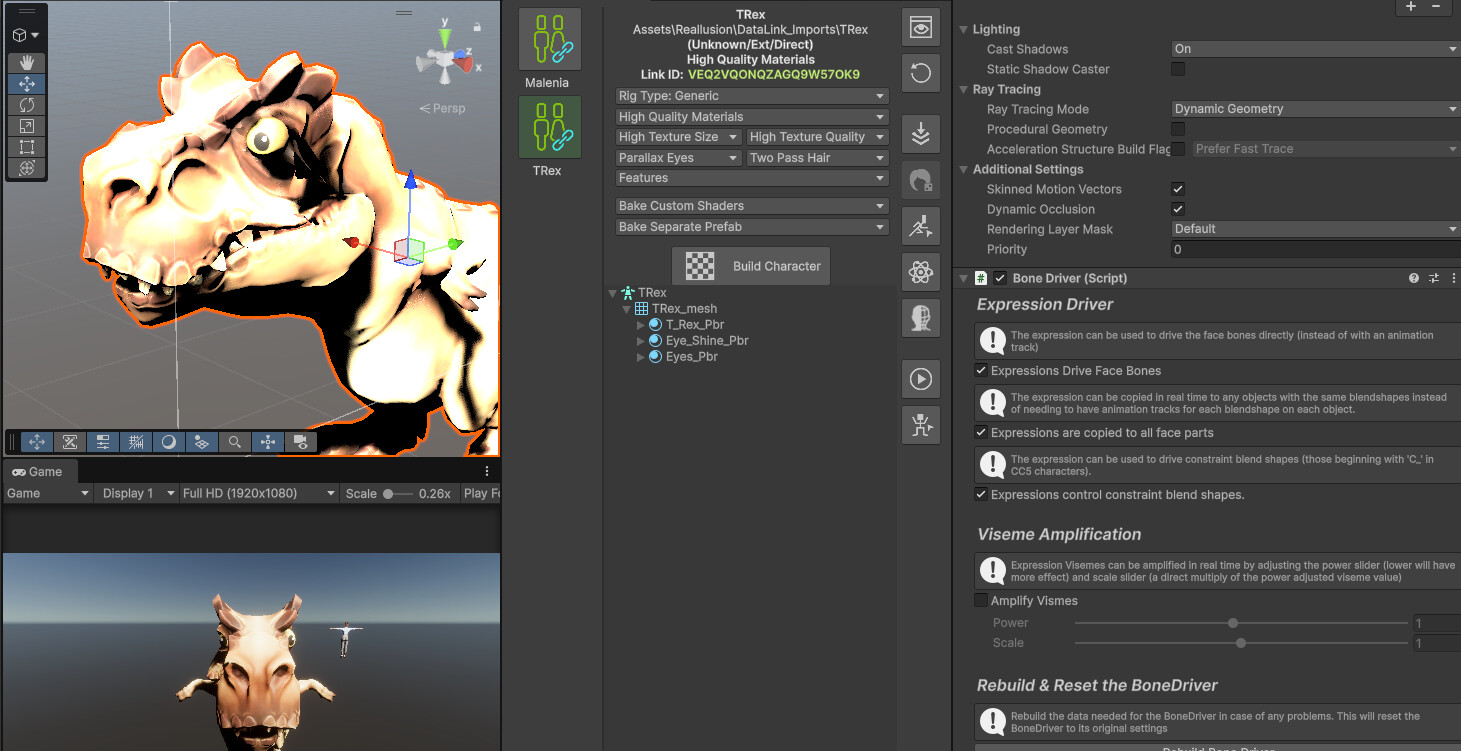Click the Link ID code text
The width and height of the screenshot is (1461, 751).
[774, 75]
